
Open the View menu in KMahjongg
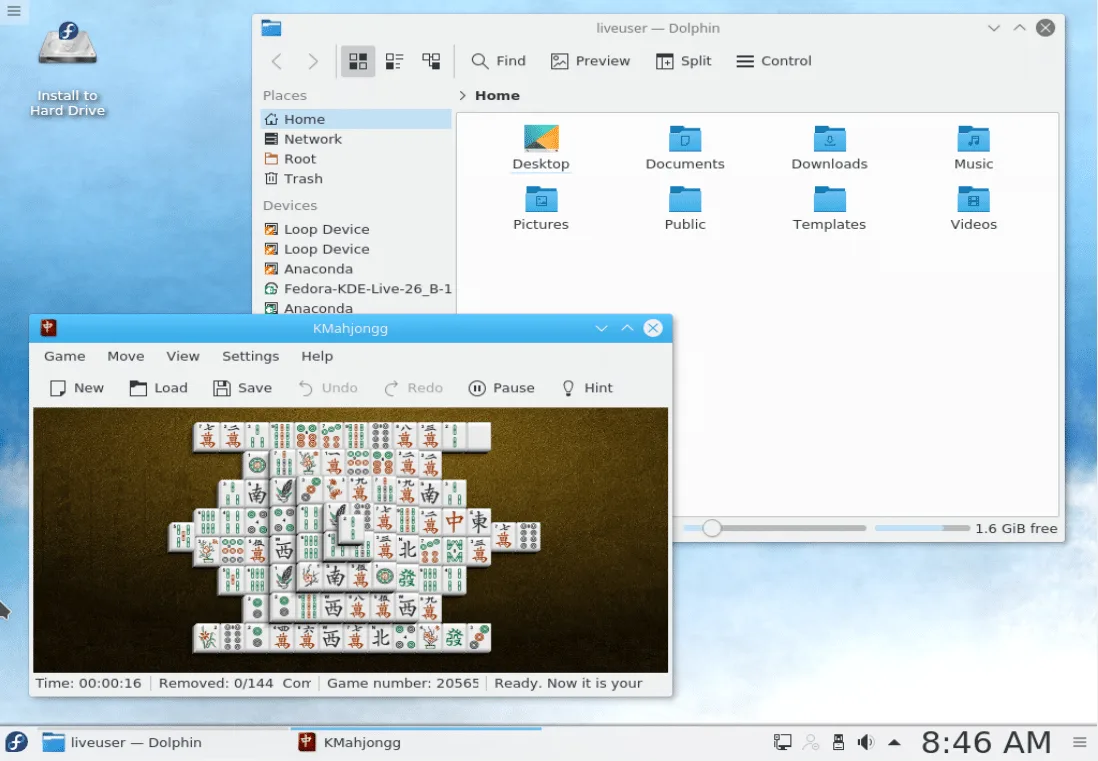[183, 356]
